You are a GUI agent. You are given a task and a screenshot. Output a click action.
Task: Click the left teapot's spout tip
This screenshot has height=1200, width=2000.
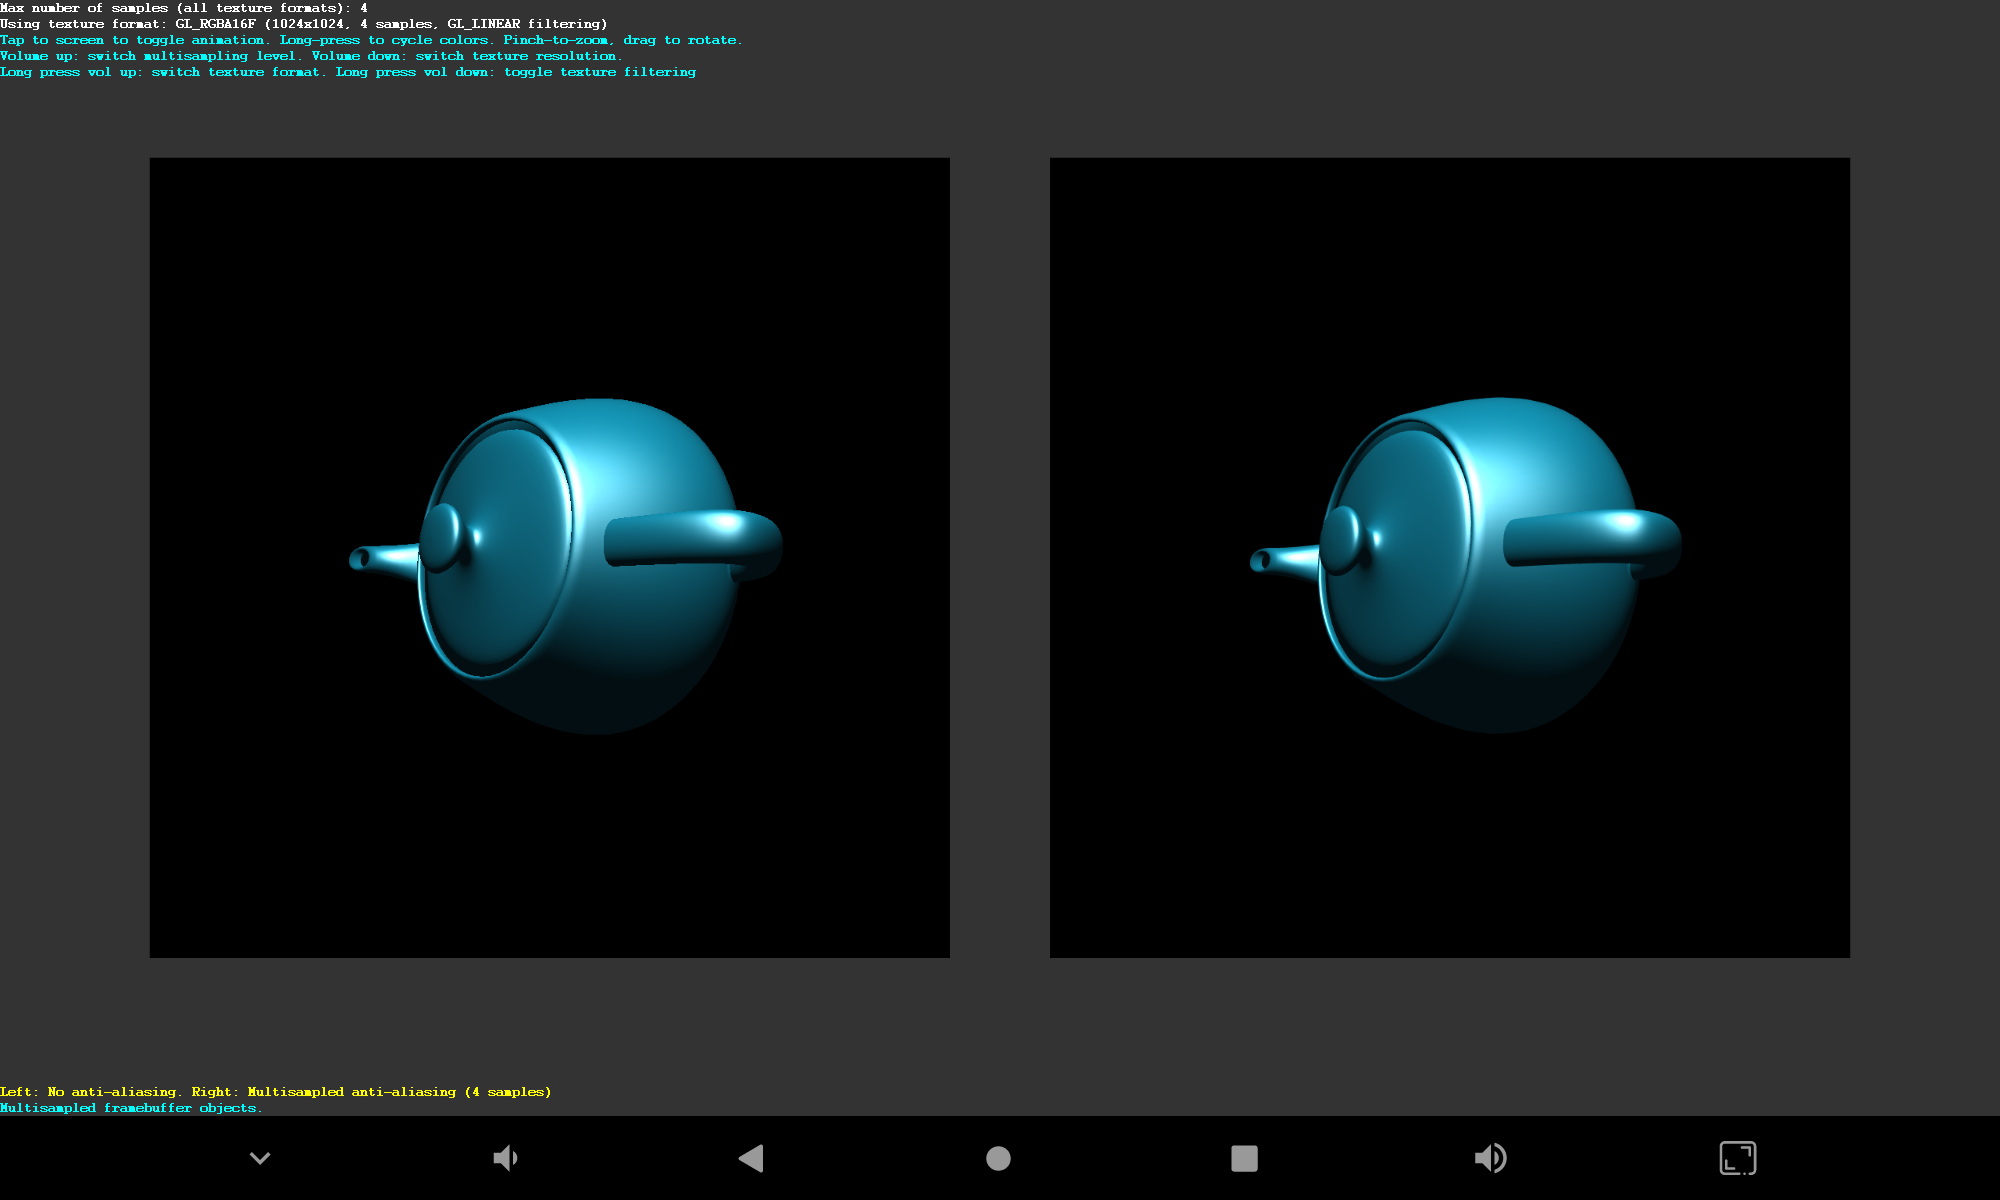[x=358, y=558]
